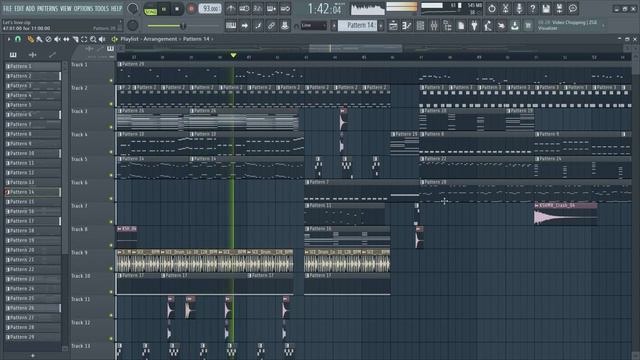Screen dimensions: 640x360
Task: Click the playhead marker on the timeline
Action: [x=233, y=55]
